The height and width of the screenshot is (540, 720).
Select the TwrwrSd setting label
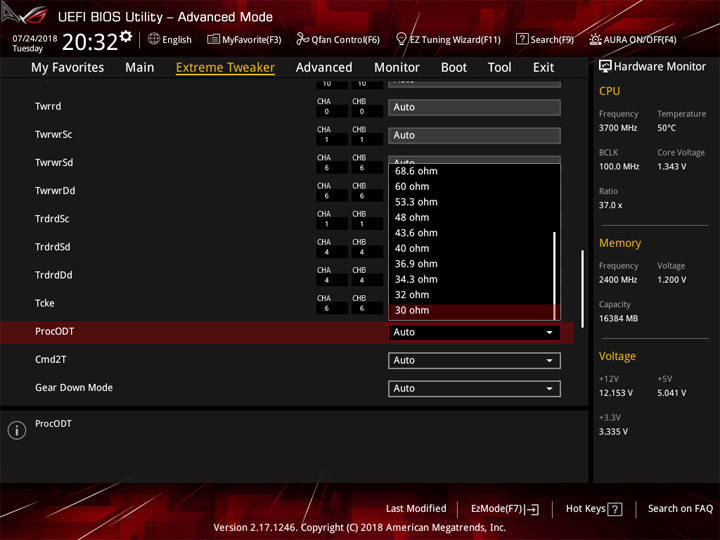coord(54,163)
